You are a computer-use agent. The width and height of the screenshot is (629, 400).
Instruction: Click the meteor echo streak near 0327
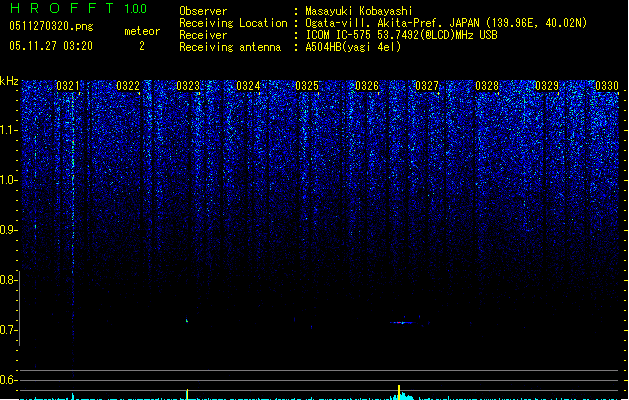click(405, 322)
